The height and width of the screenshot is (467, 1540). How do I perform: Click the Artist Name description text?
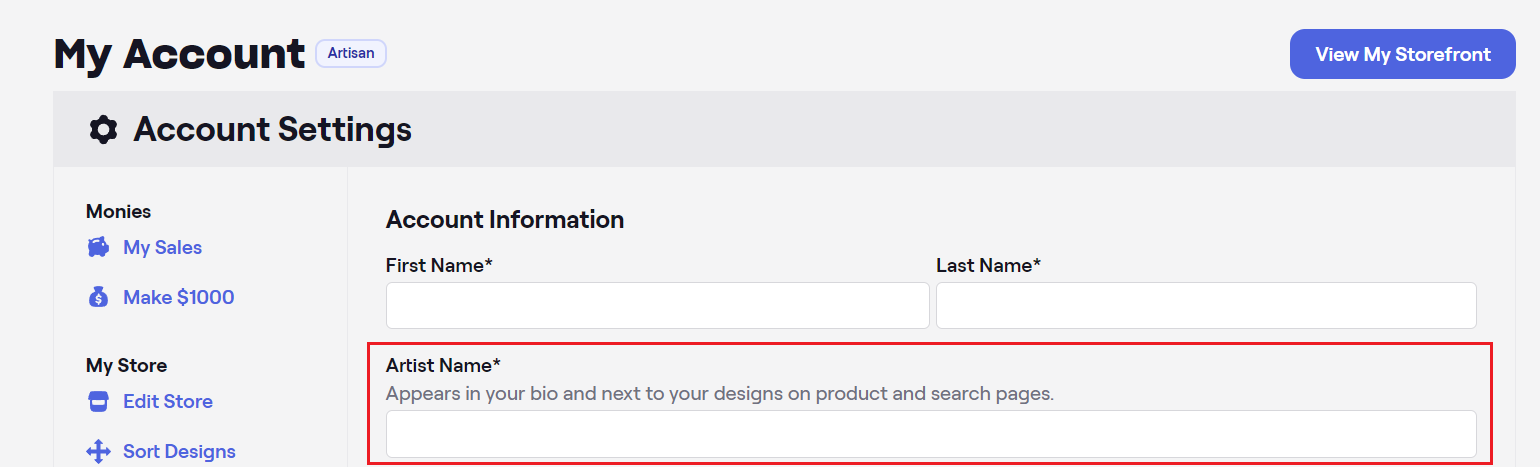720,394
